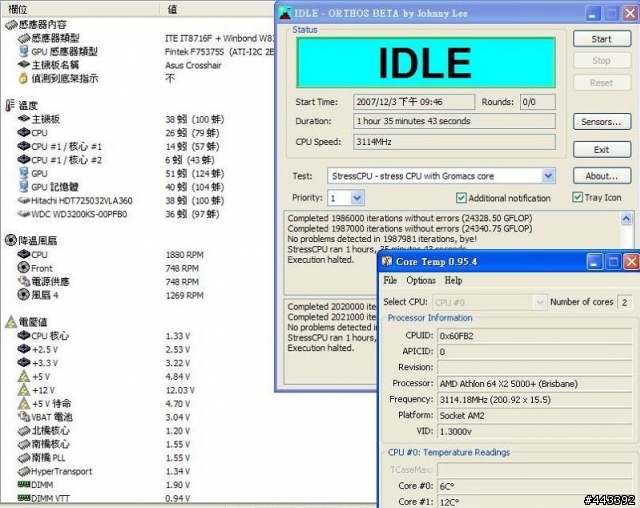Click the Core #0 temperature field

(x=535, y=486)
